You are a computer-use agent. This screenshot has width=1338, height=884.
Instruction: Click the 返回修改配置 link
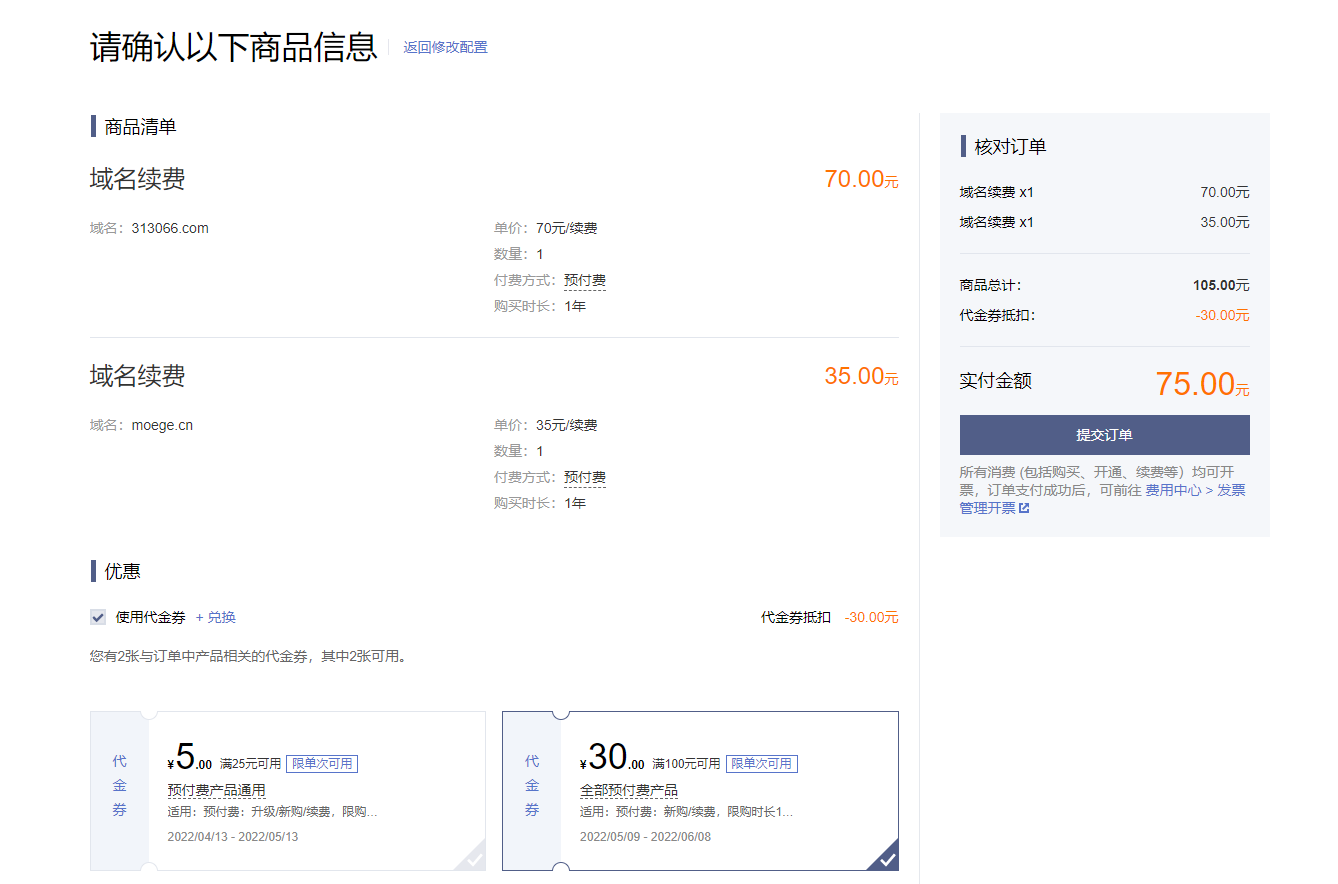click(x=445, y=47)
